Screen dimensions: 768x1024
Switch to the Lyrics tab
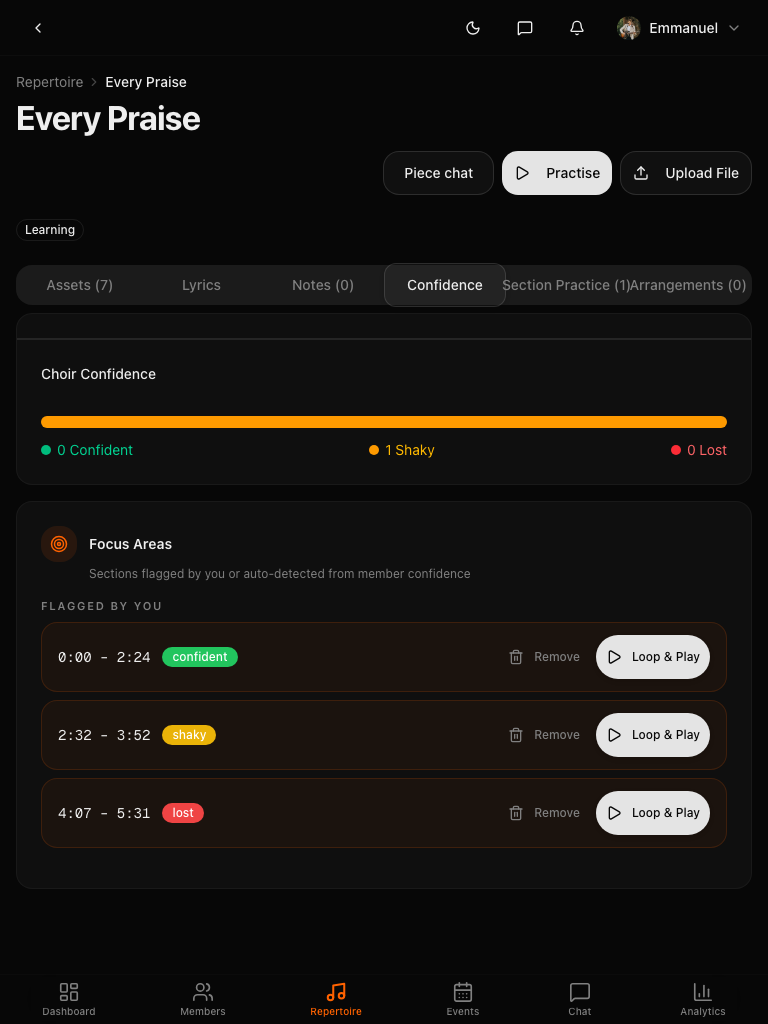click(x=201, y=285)
